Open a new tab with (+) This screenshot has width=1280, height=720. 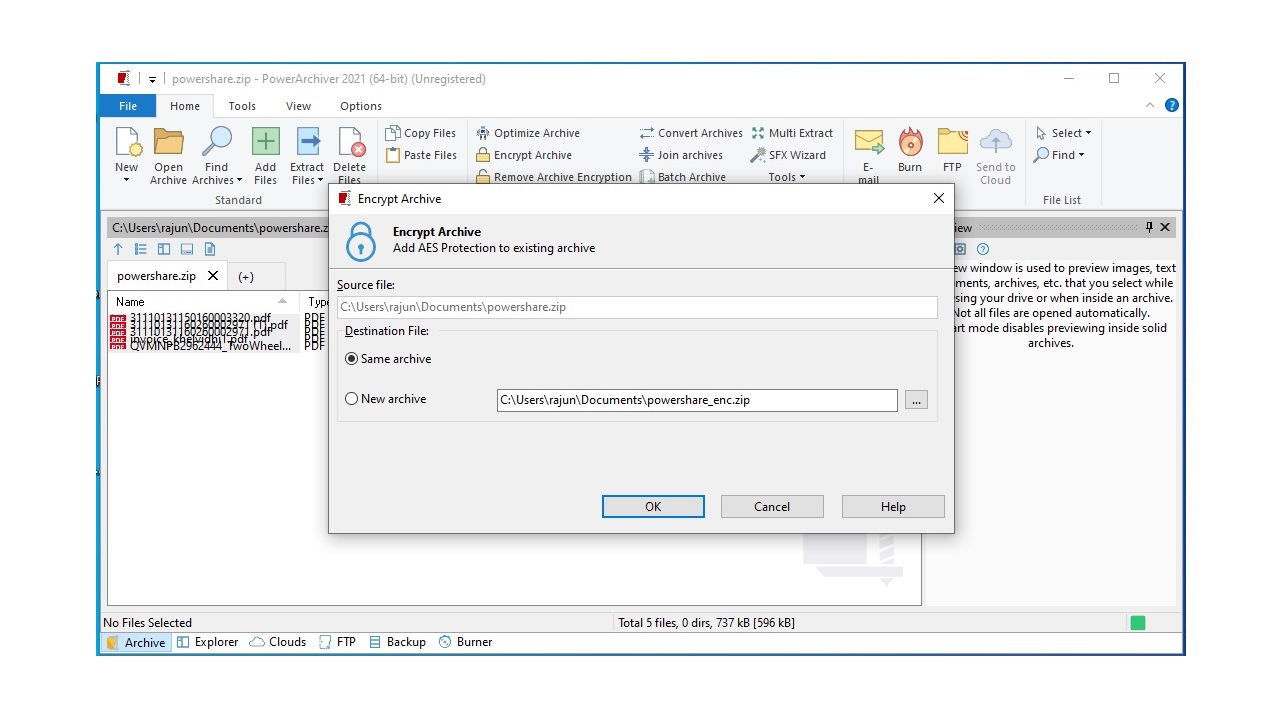click(x=246, y=277)
